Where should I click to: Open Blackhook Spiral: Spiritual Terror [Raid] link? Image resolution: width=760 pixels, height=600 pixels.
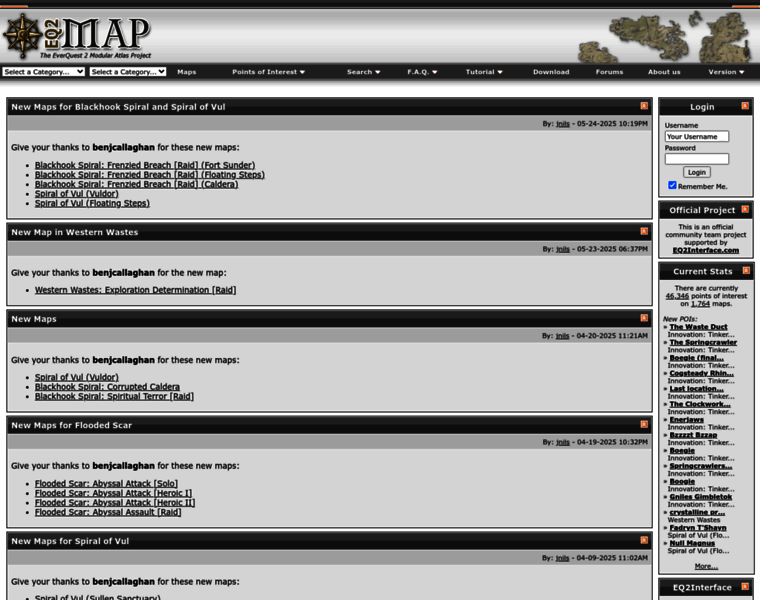click(114, 397)
